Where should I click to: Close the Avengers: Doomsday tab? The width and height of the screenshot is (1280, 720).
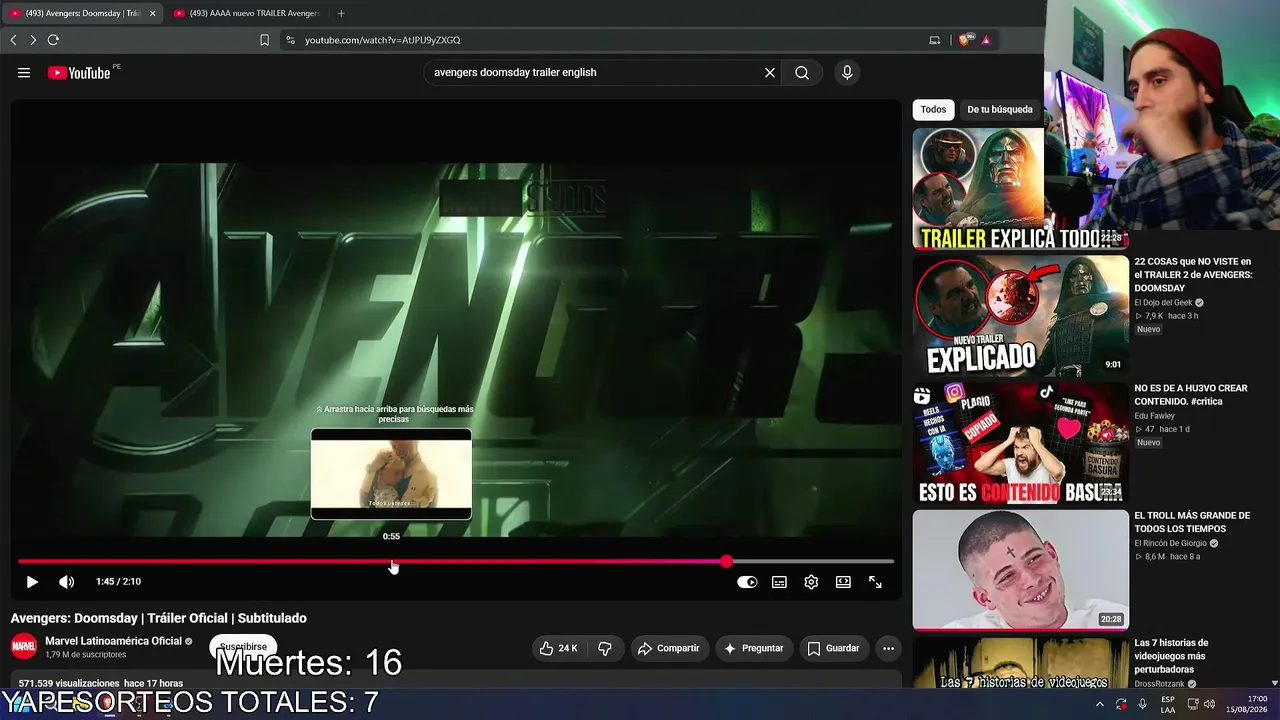153,13
